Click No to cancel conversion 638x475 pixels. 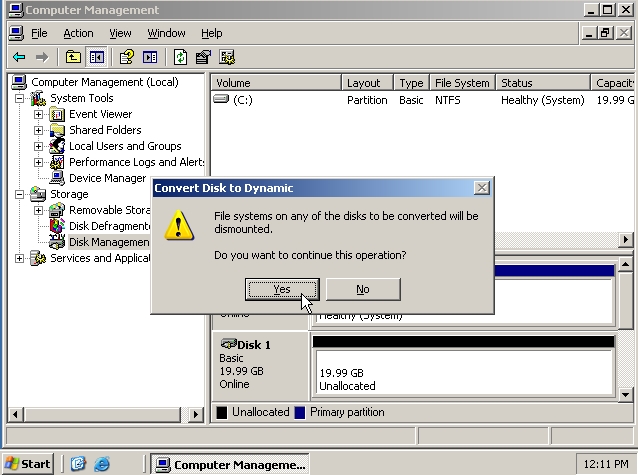tap(363, 289)
